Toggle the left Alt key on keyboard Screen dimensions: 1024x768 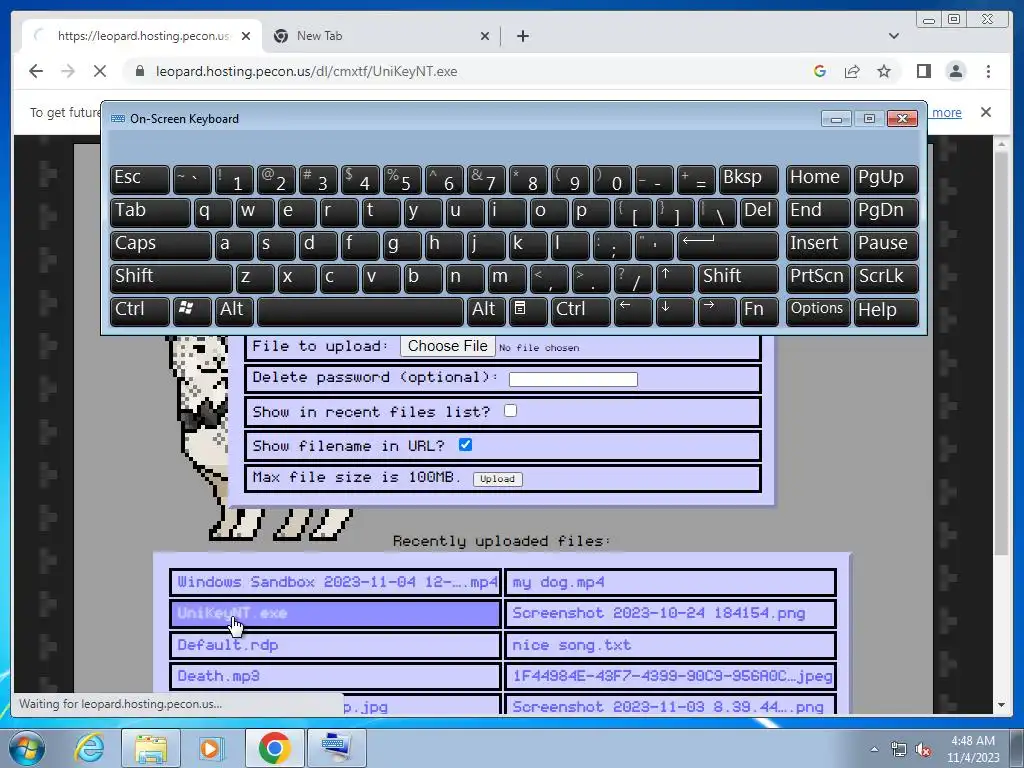[x=234, y=311]
